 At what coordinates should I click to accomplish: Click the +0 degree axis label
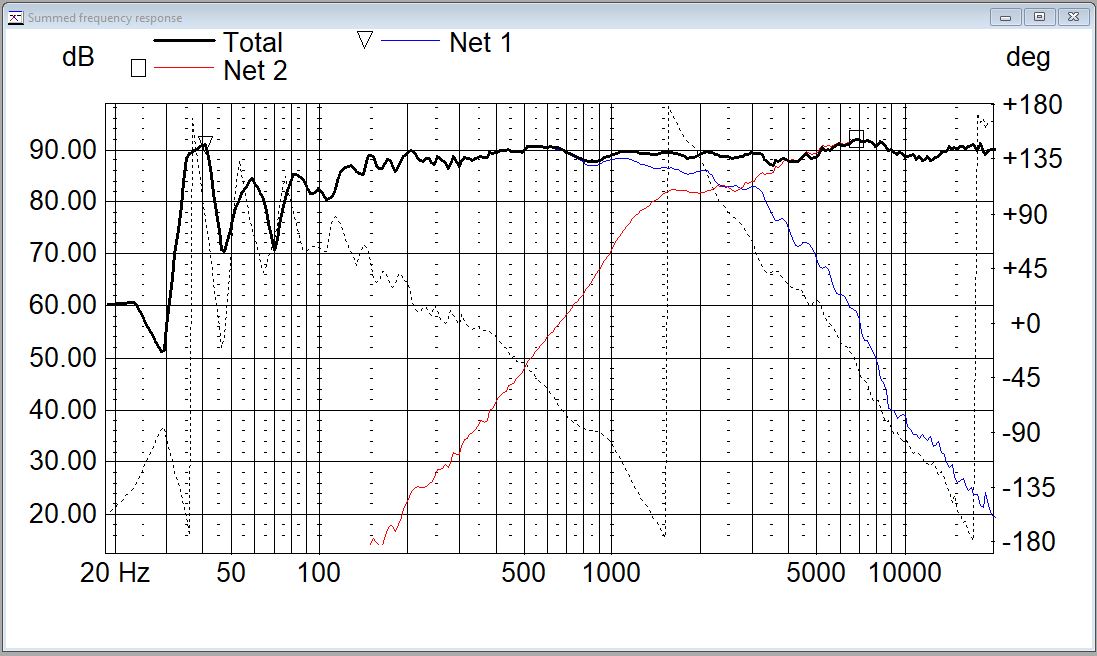tap(1026, 323)
